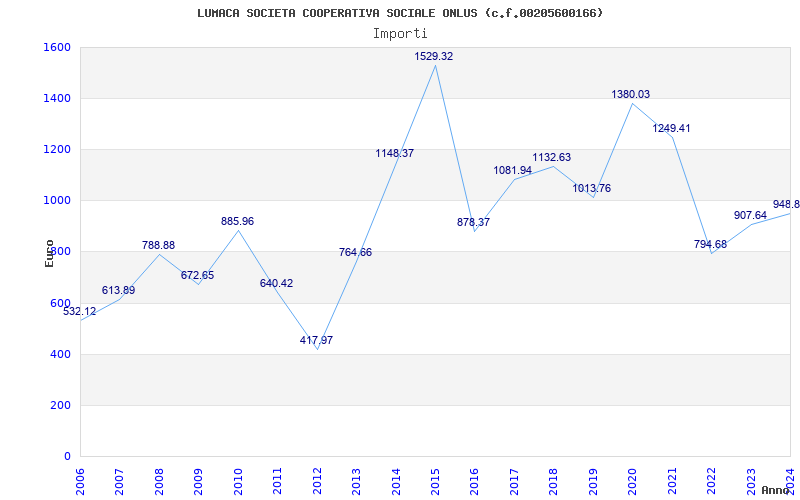Select the Importi subtitle
Image resolution: width=800 pixels, height=500 pixels.
pos(400,34)
